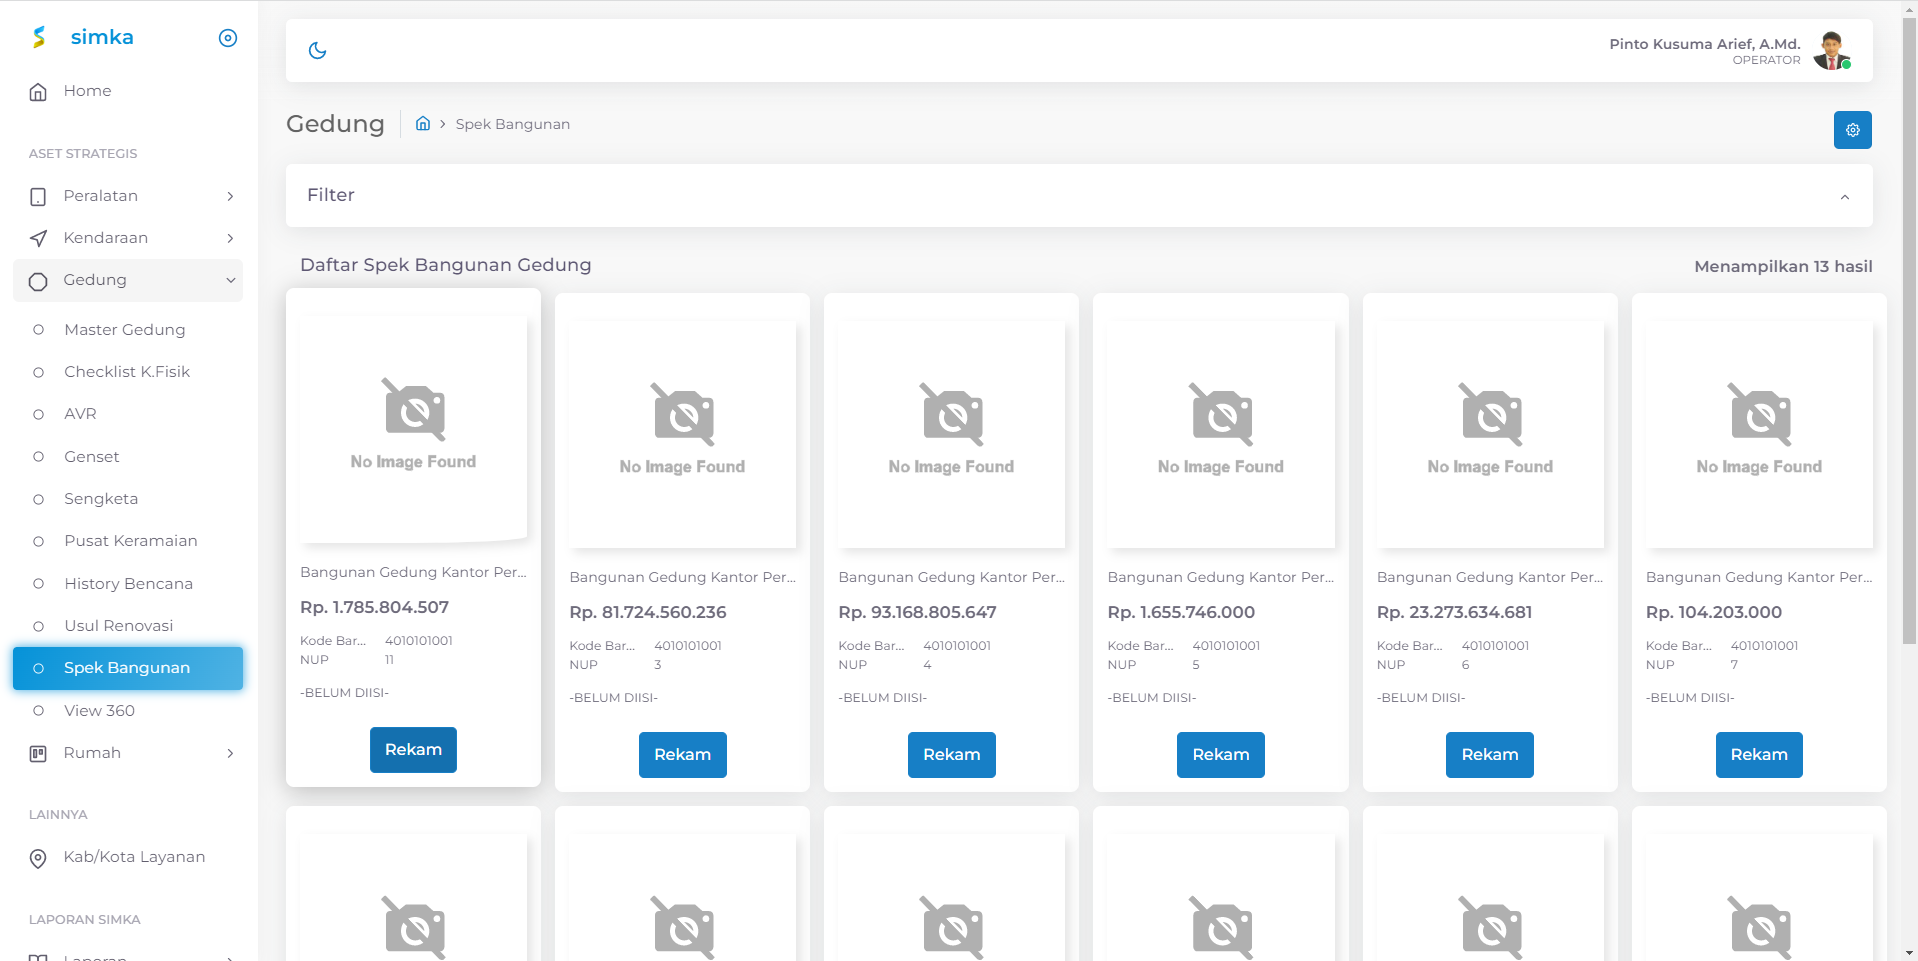Open Pusat Keramaian submenu item
This screenshot has height=961, width=1918.
[x=128, y=541]
